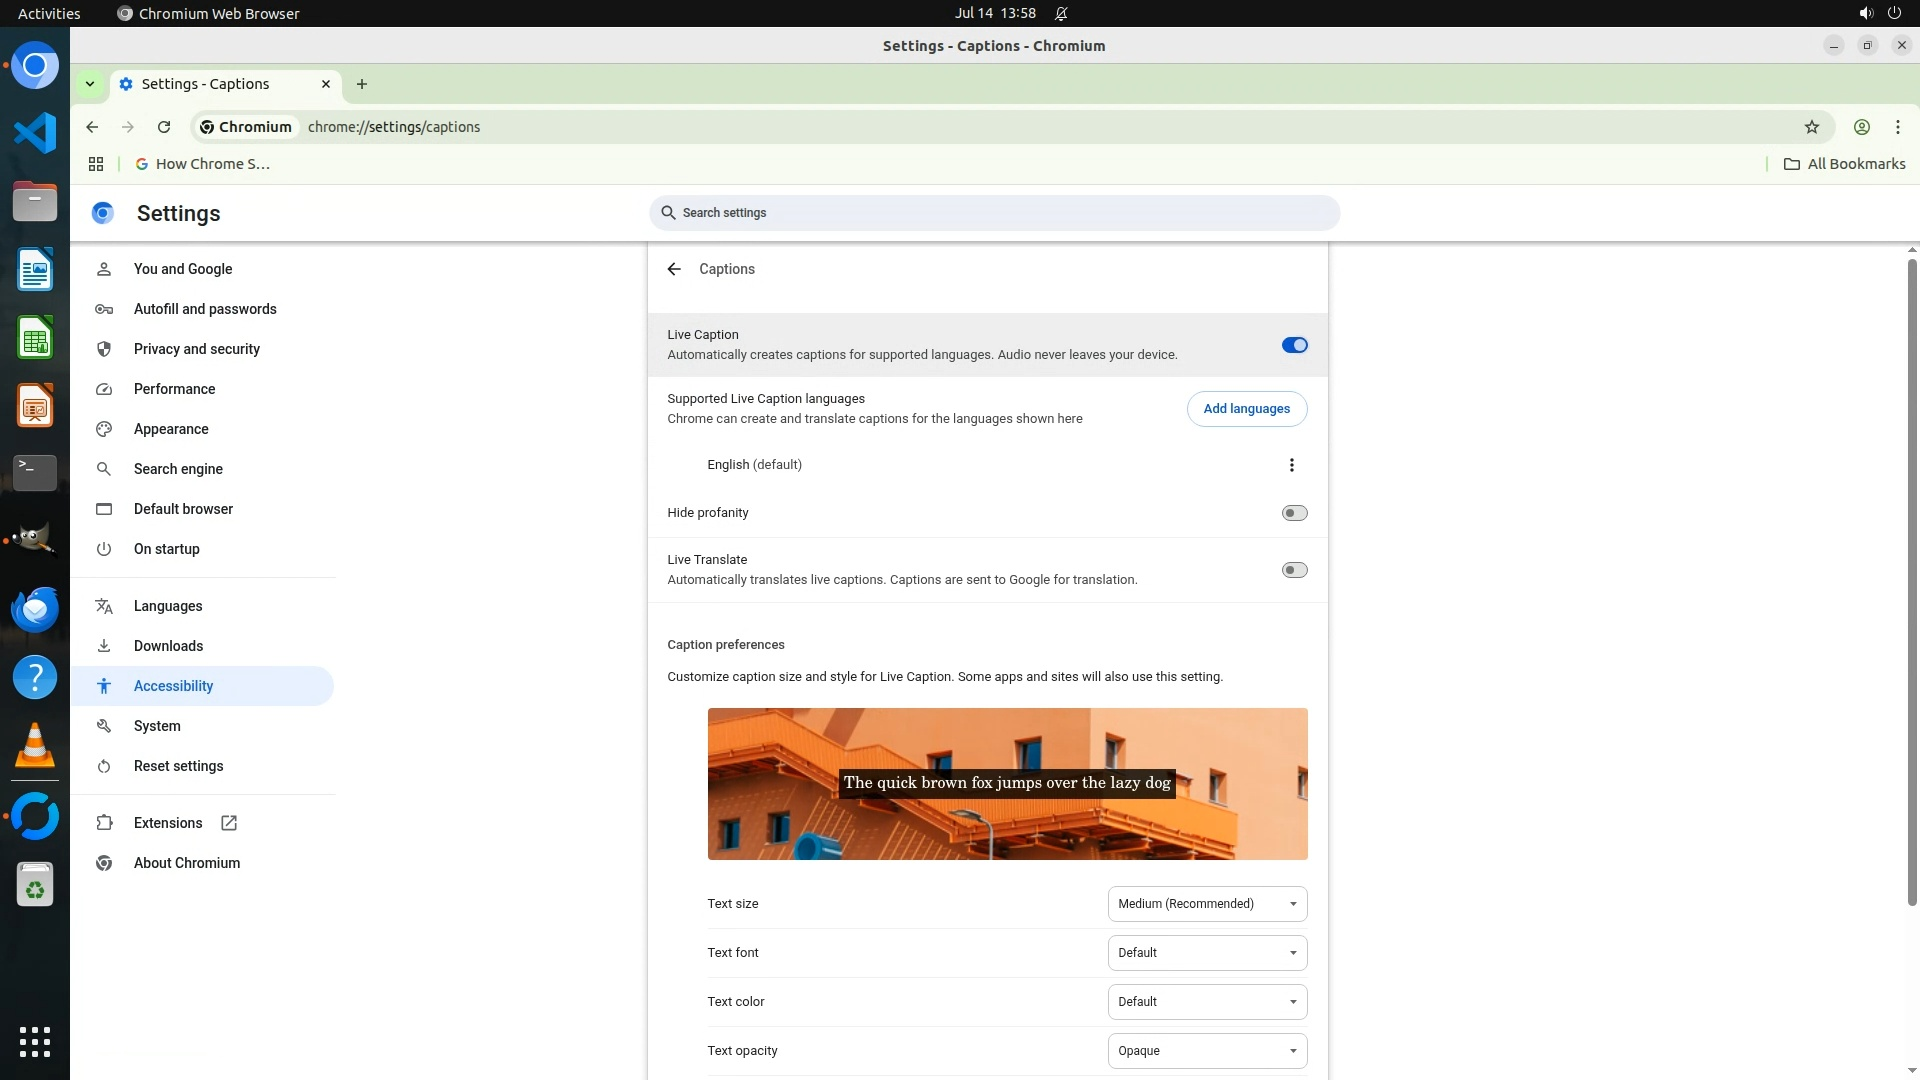
Task: Open the Appearance settings section
Action: [x=171, y=429]
